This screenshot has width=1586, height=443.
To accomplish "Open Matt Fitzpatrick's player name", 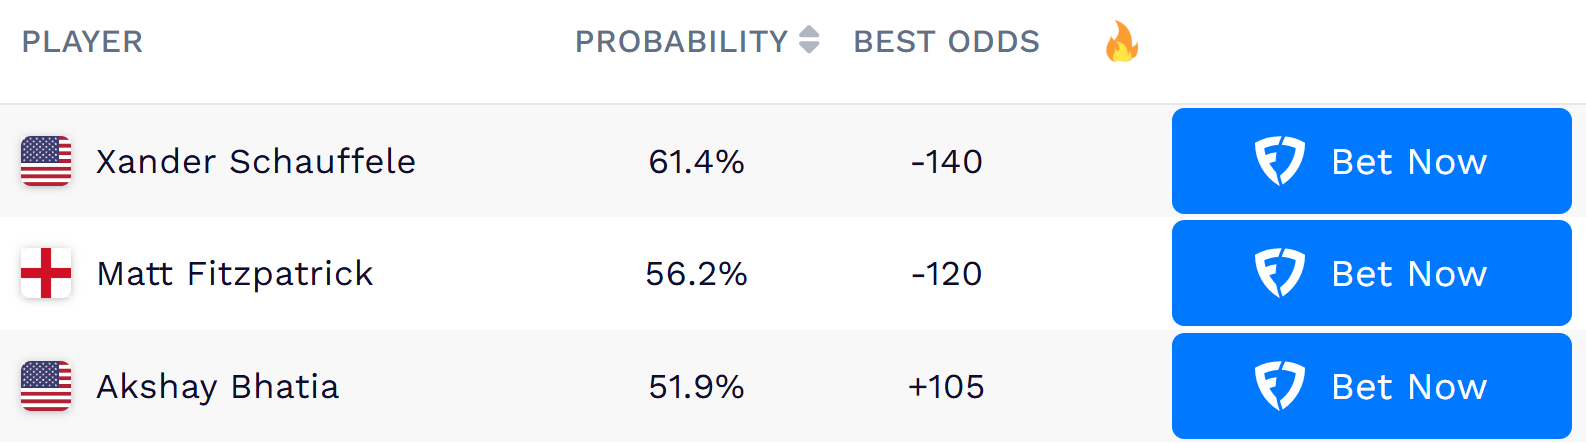I will click(x=235, y=273).
